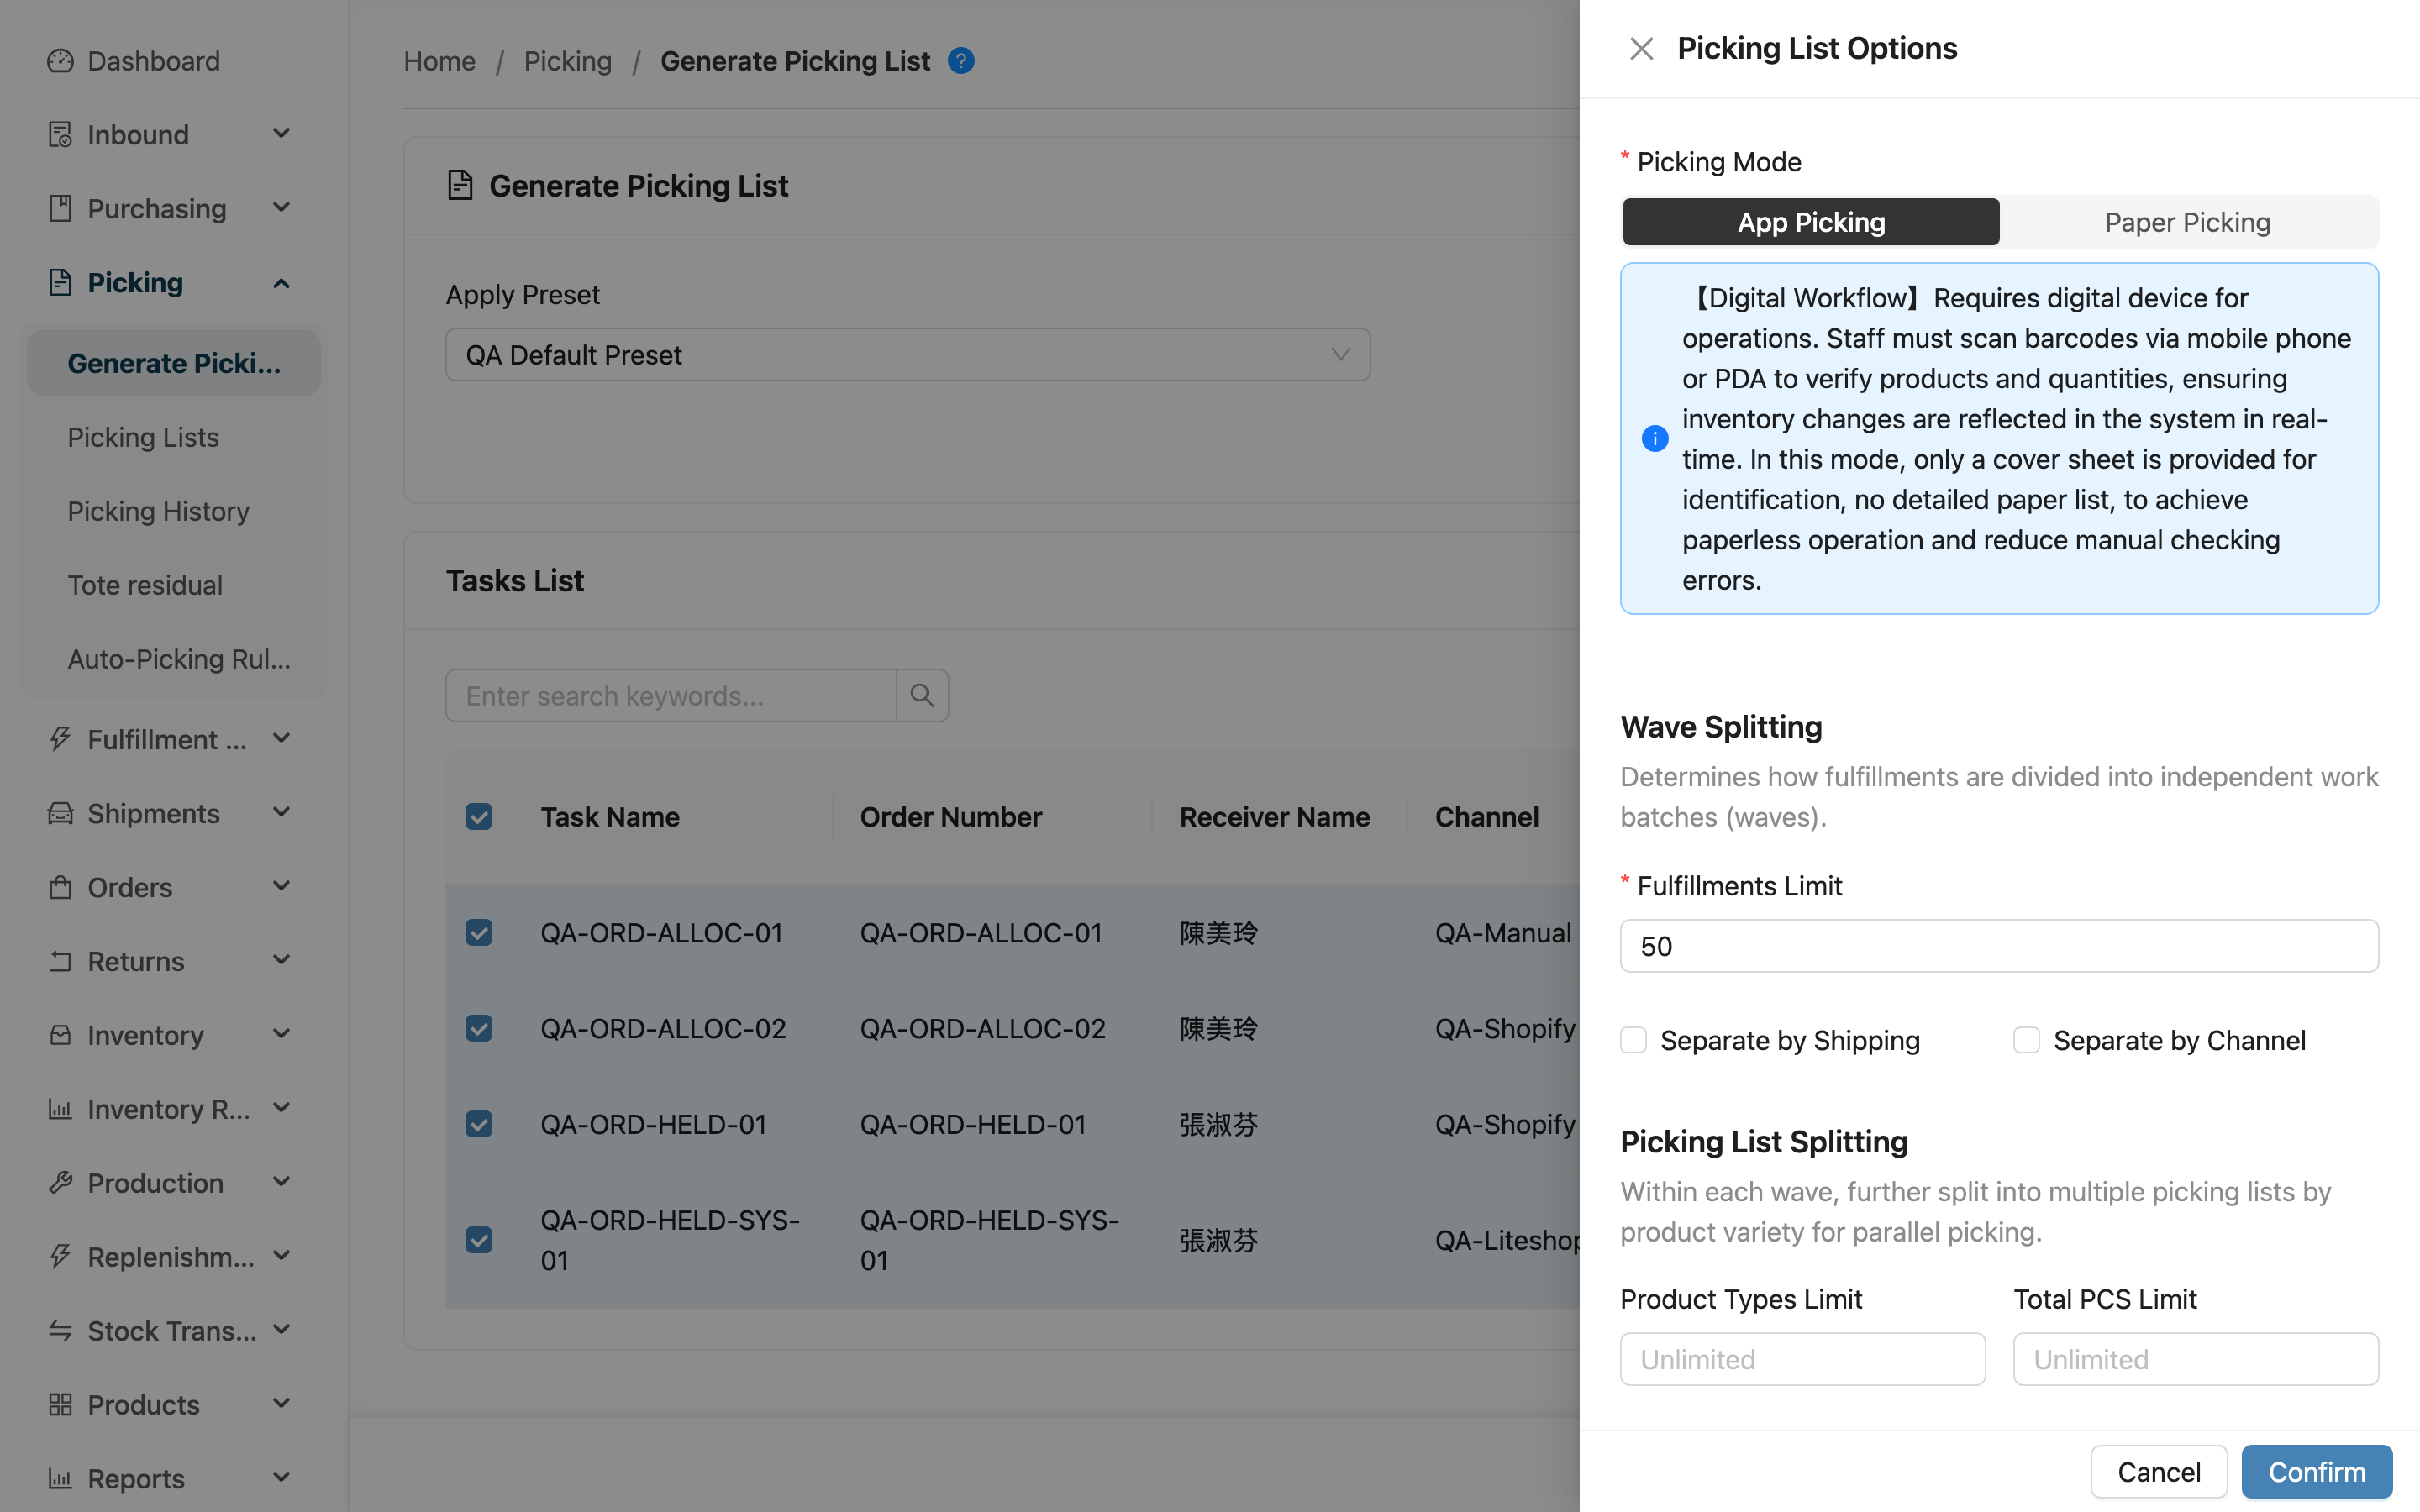Viewport: 2420px width, 1512px height.
Task: Go to Picking breadcrumb link
Action: [568, 61]
